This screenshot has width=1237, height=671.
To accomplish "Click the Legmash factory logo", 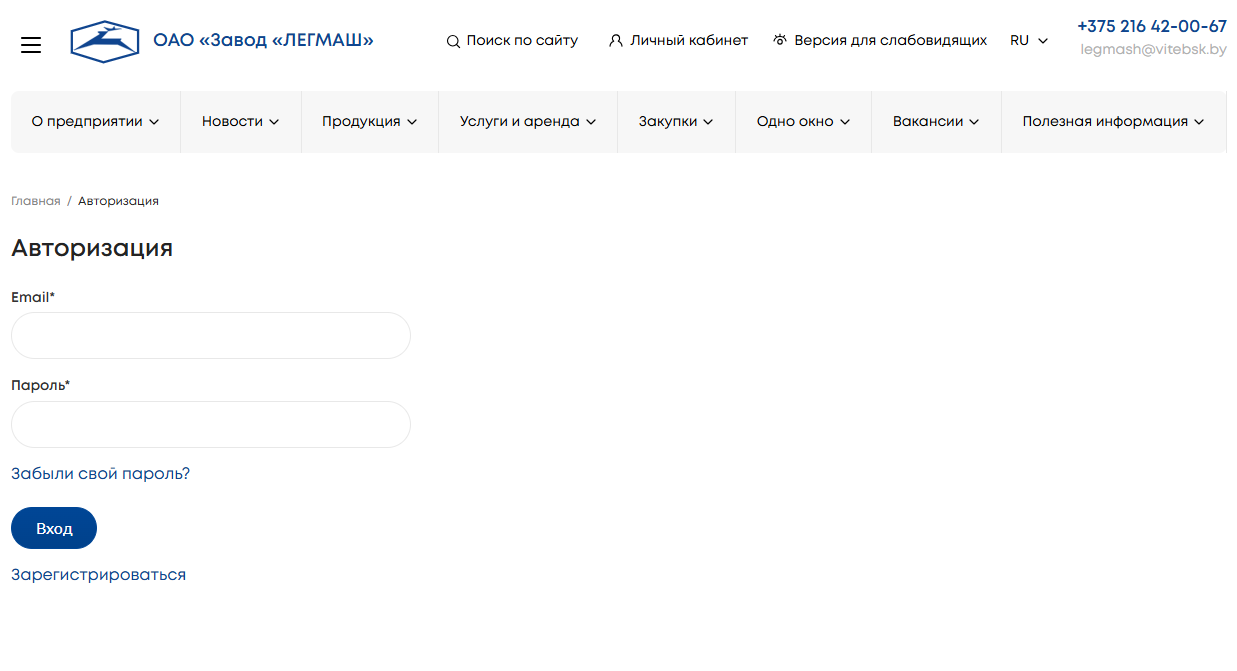I will tap(104, 41).
